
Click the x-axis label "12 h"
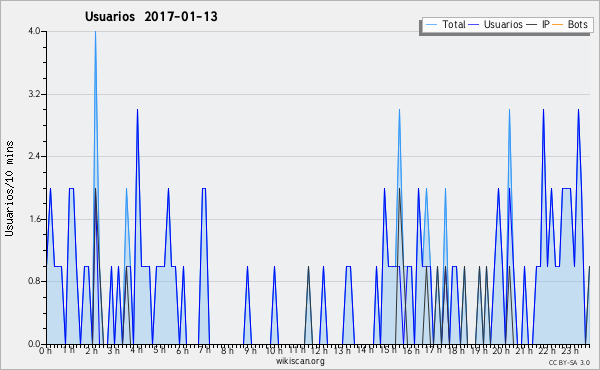[319, 351]
